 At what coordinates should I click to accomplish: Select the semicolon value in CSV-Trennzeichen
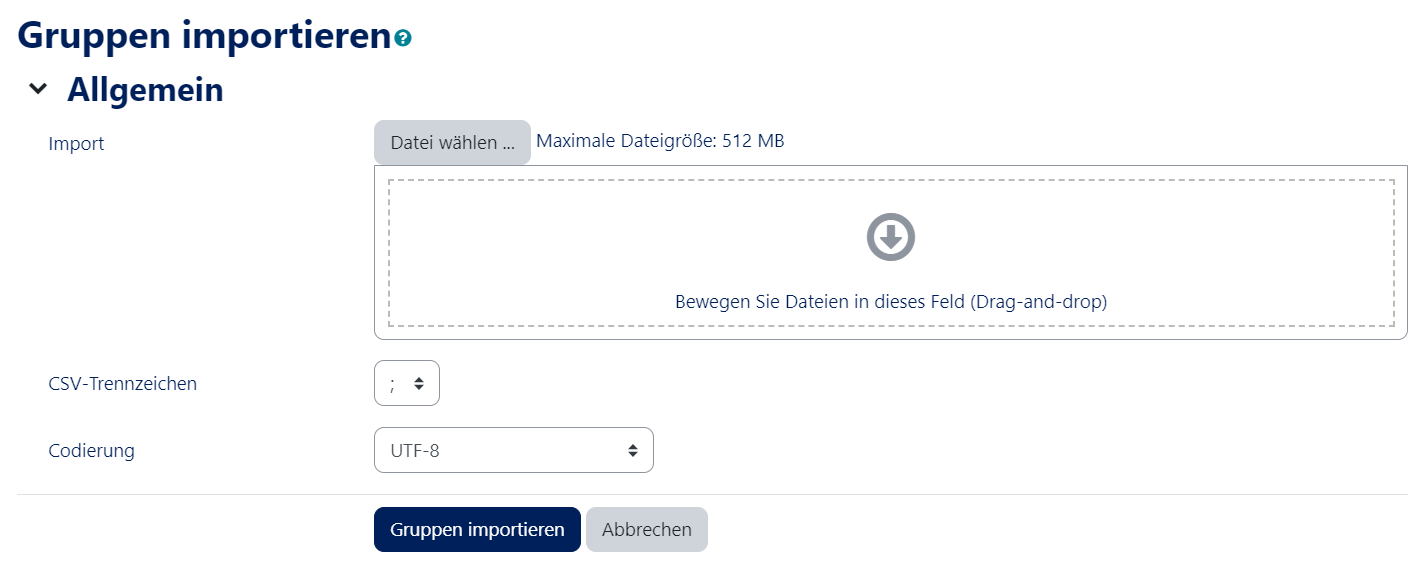pos(393,383)
